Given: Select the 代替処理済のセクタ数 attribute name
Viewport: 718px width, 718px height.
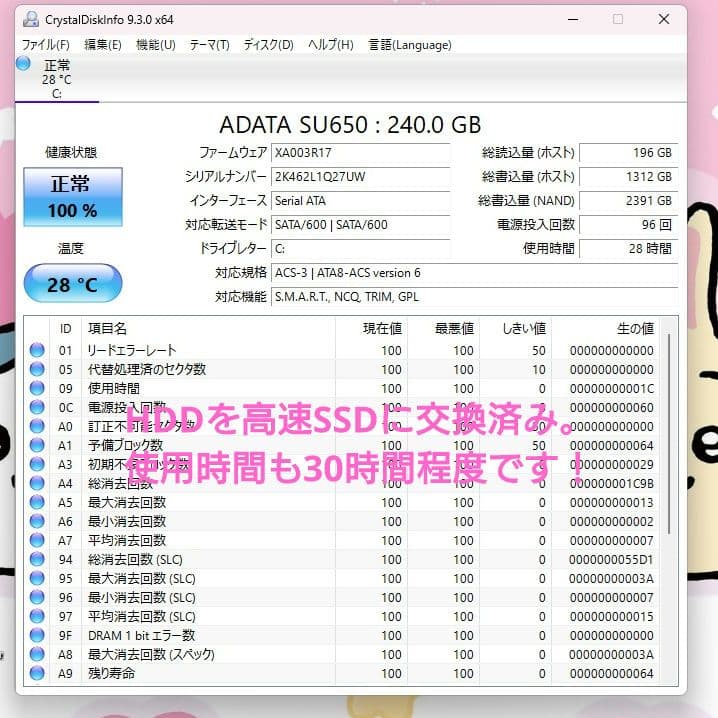Looking at the screenshot, I should click(147, 369).
